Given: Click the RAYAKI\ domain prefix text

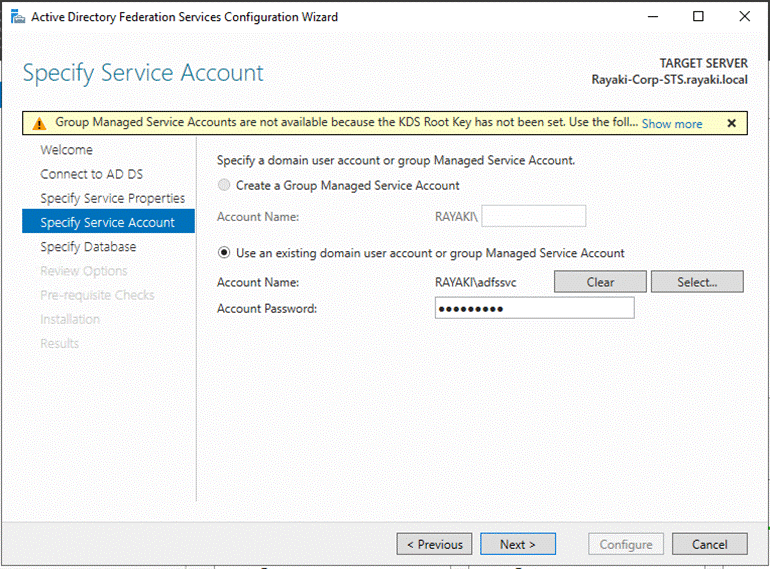Looking at the screenshot, I should [456, 217].
